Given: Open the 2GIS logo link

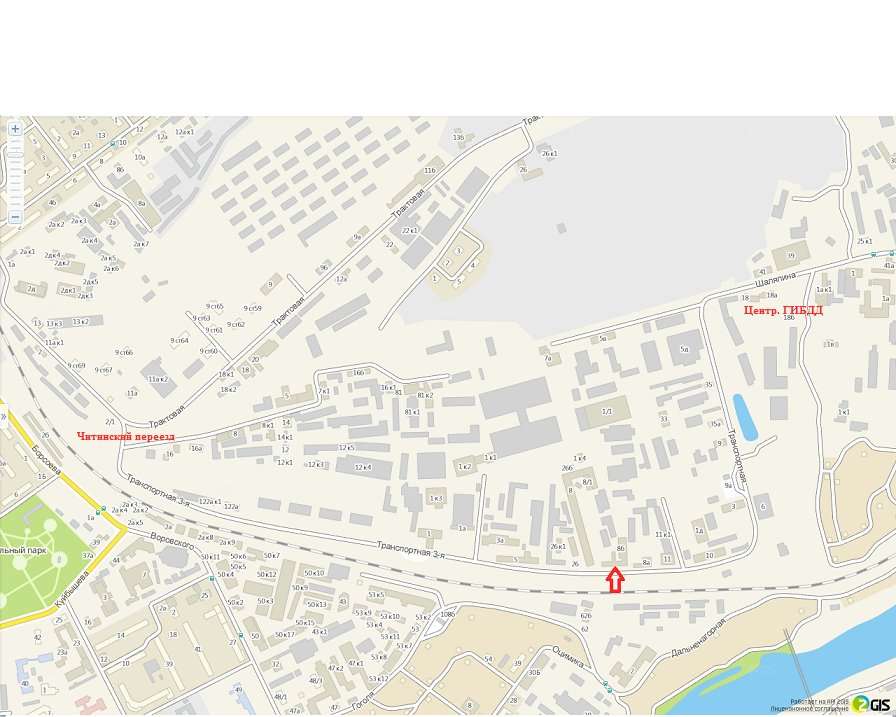Looking at the screenshot, I should point(873,704).
